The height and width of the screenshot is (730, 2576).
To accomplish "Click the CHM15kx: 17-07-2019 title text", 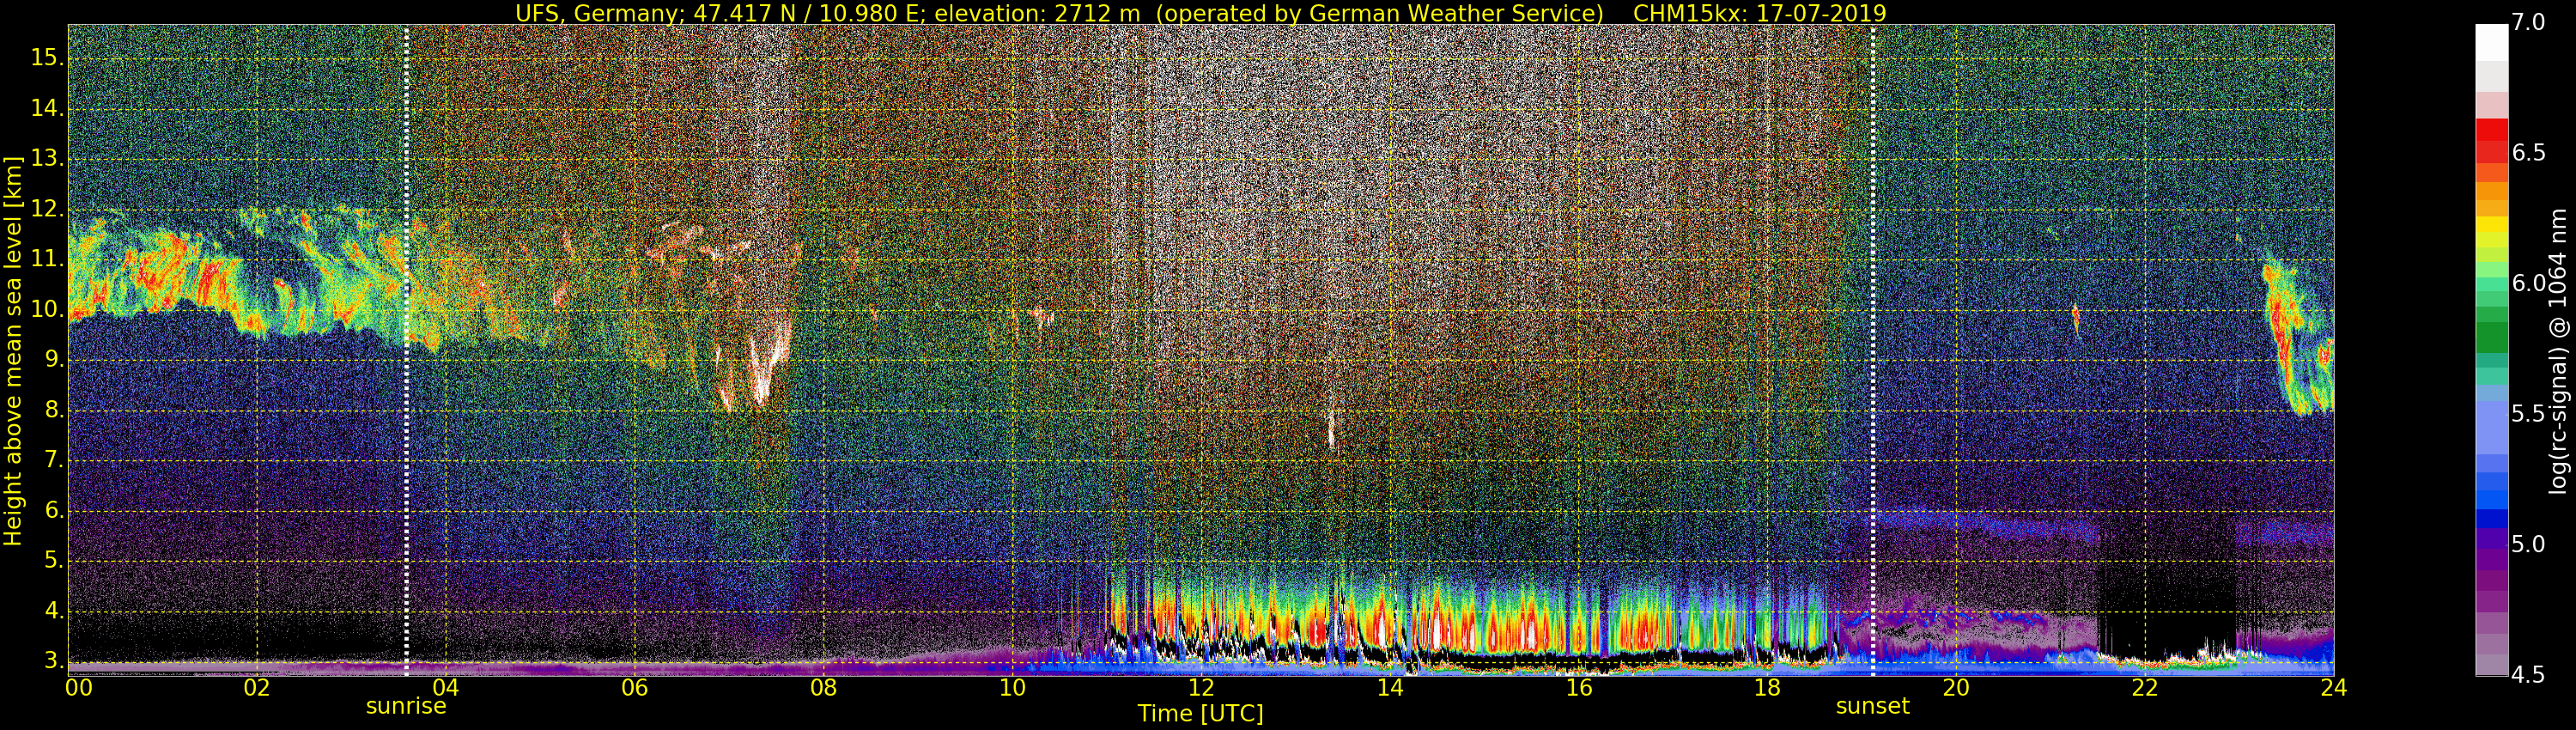I will 1759,13.
